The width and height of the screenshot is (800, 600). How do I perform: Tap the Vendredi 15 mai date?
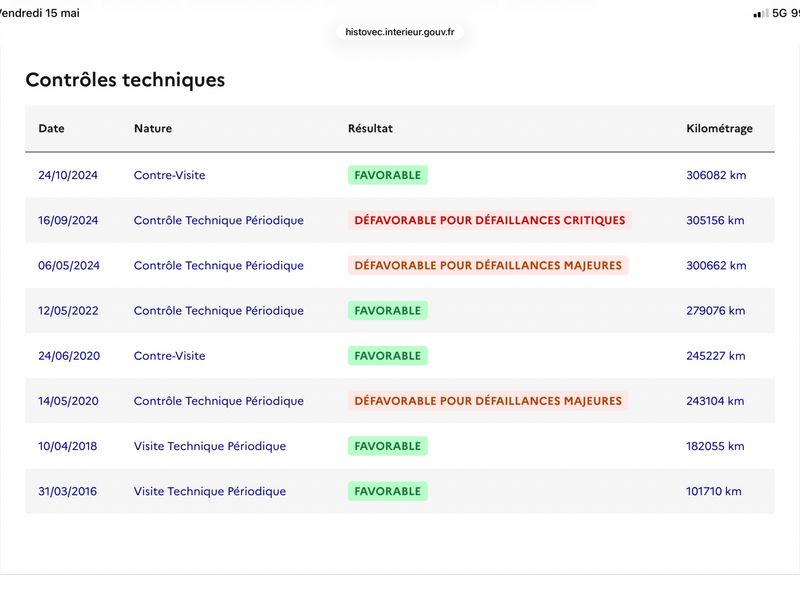click(x=40, y=13)
